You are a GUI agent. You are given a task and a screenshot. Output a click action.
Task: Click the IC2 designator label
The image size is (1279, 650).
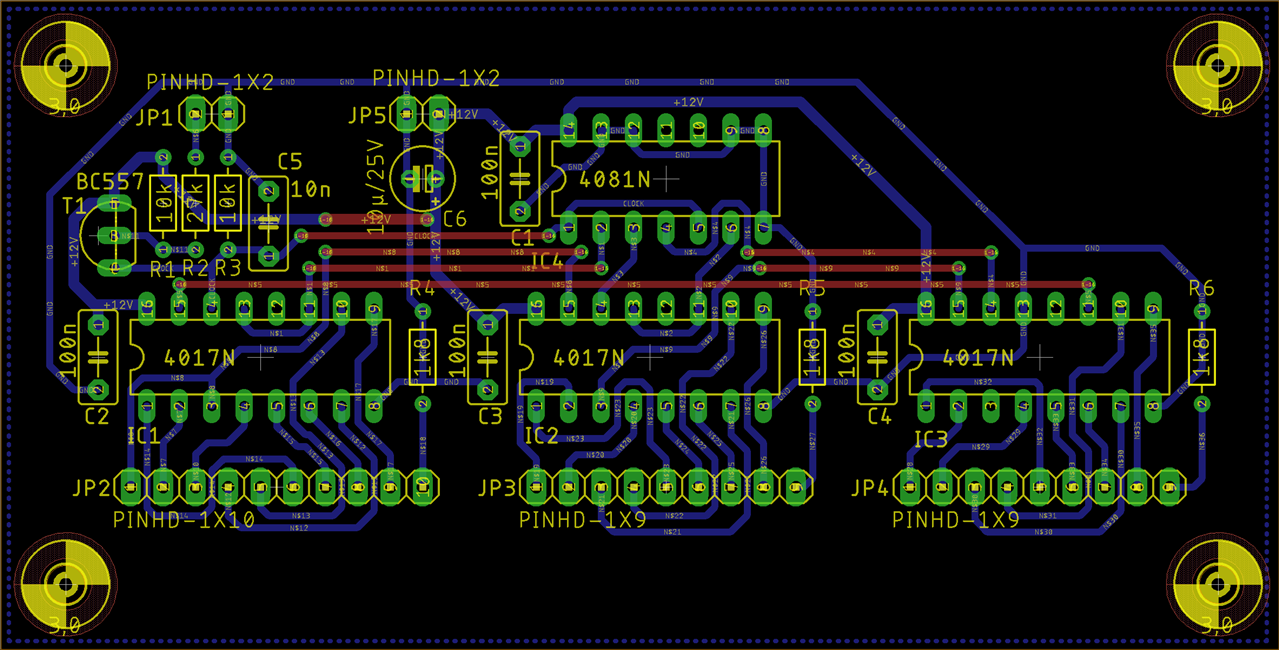tap(541, 436)
